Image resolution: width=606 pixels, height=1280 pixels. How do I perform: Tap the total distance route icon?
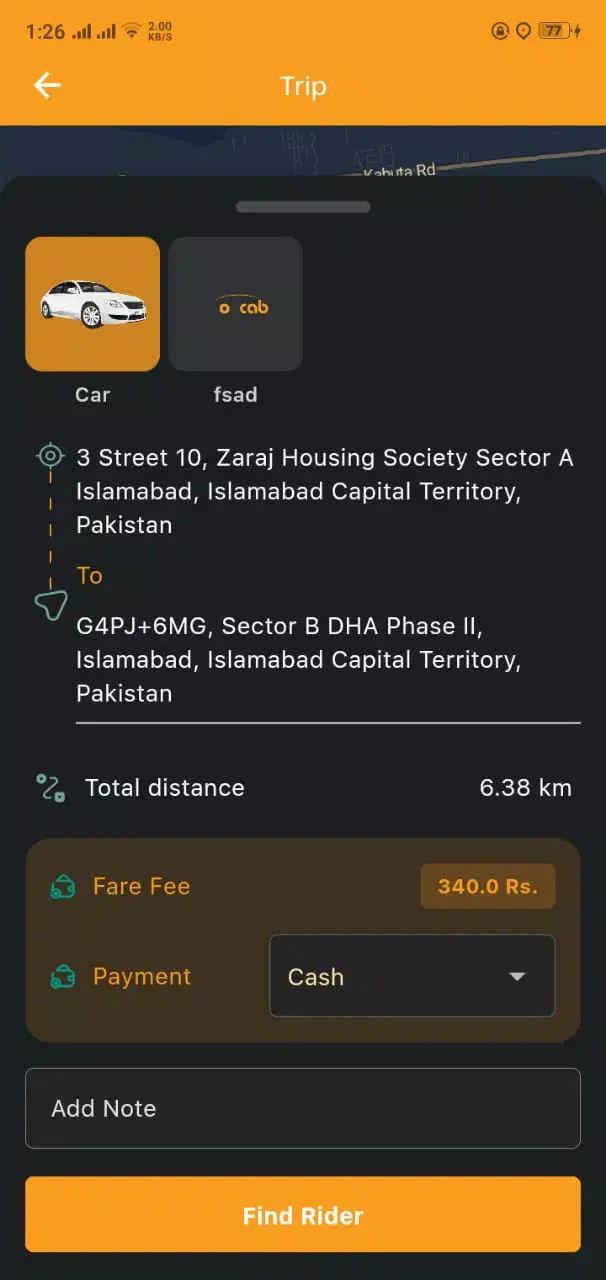click(x=51, y=788)
